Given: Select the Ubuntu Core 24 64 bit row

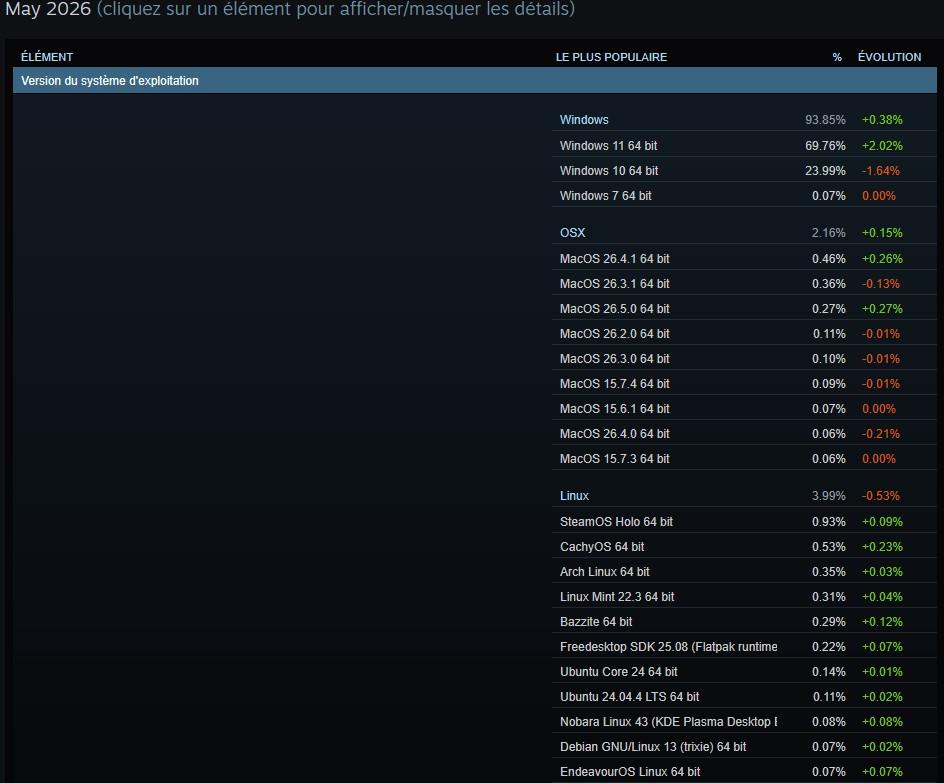Looking at the screenshot, I should point(744,672).
